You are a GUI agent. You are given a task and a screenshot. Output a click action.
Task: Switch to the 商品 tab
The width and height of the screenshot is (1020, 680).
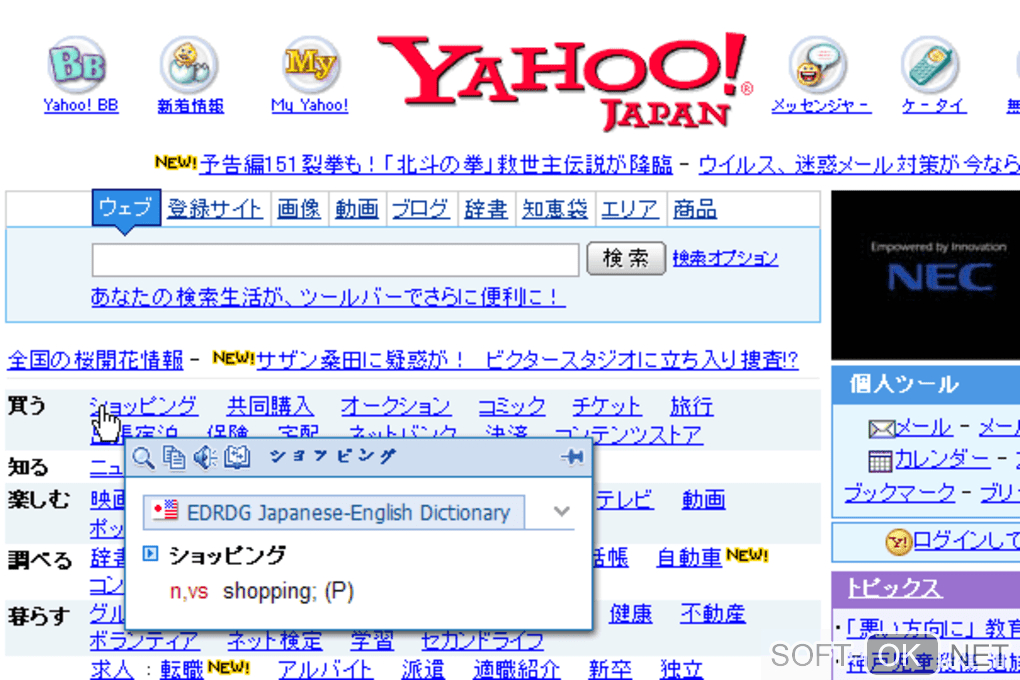click(695, 209)
